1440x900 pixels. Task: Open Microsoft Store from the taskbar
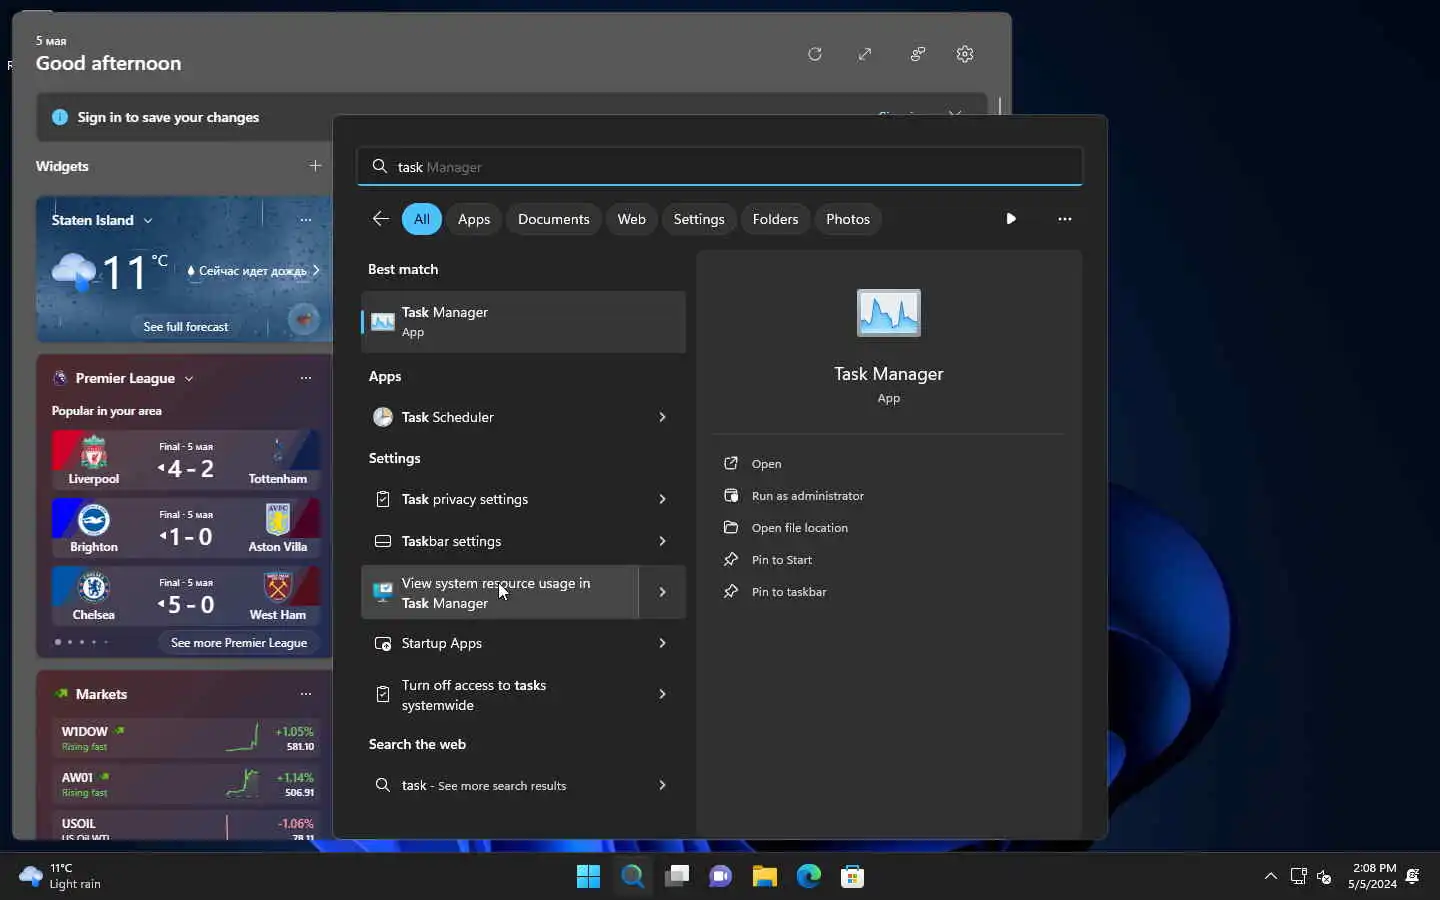(852, 876)
